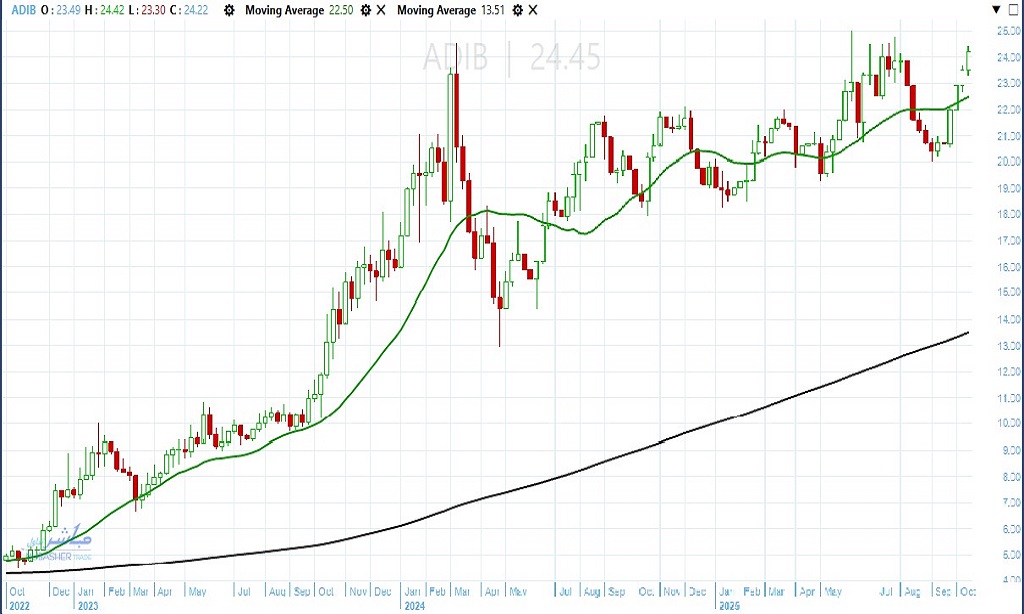1024x614 pixels.
Task: Click the Oct 2022 label on time axis
Action: point(15,598)
